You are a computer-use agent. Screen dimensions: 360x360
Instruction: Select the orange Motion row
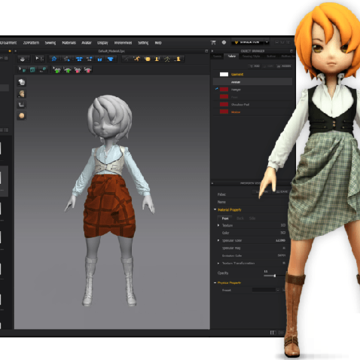pos(252,112)
